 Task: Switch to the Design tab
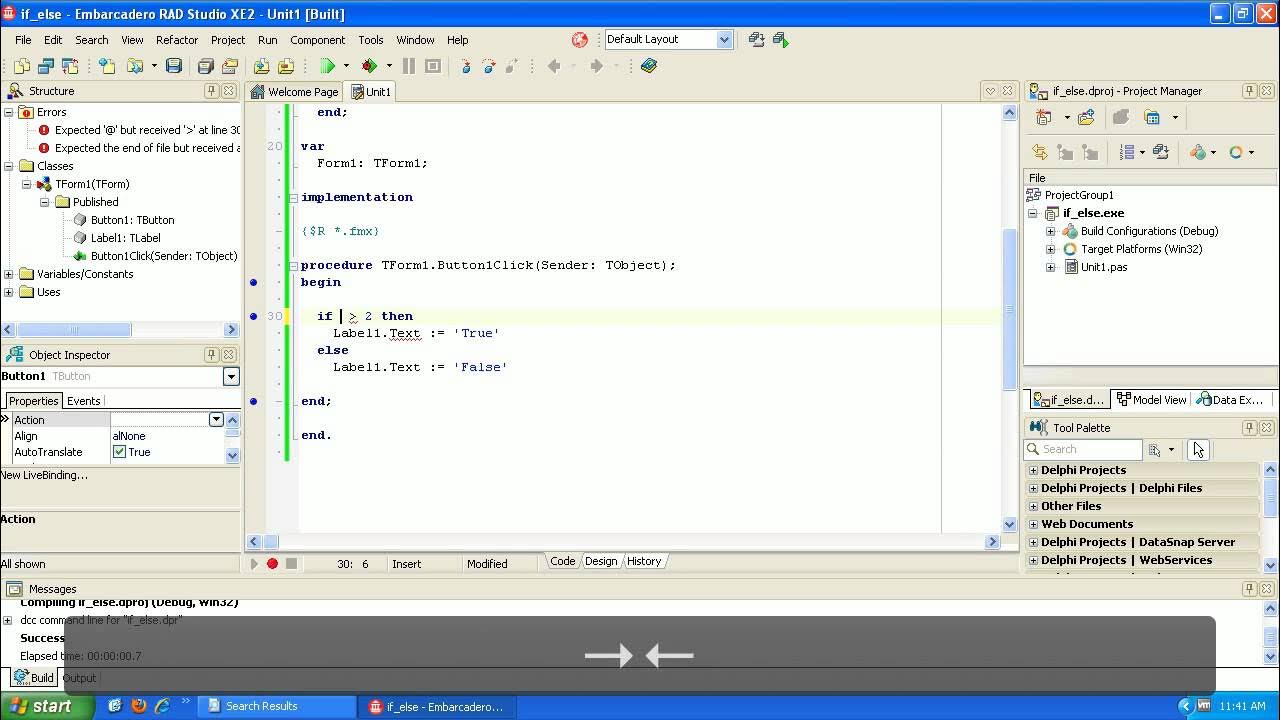click(x=601, y=561)
